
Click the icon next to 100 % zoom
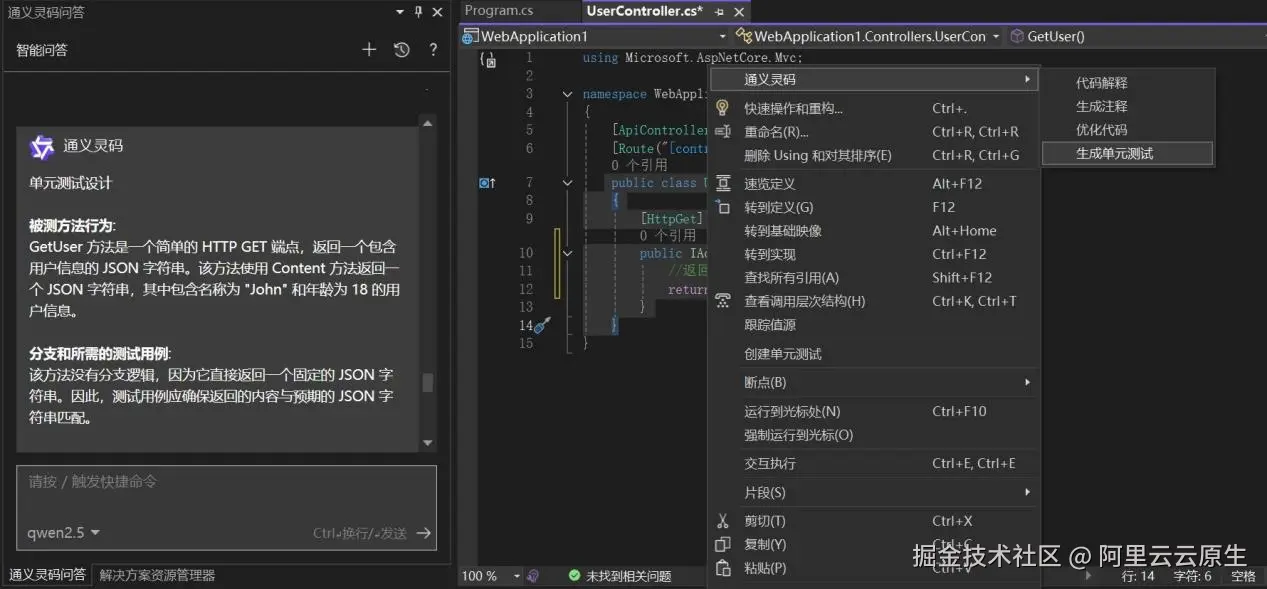pos(533,576)
